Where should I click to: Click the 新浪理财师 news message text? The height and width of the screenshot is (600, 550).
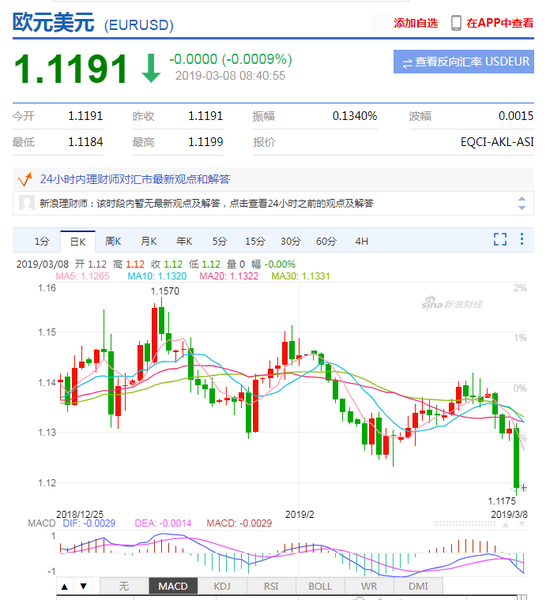tap(206, 203)
